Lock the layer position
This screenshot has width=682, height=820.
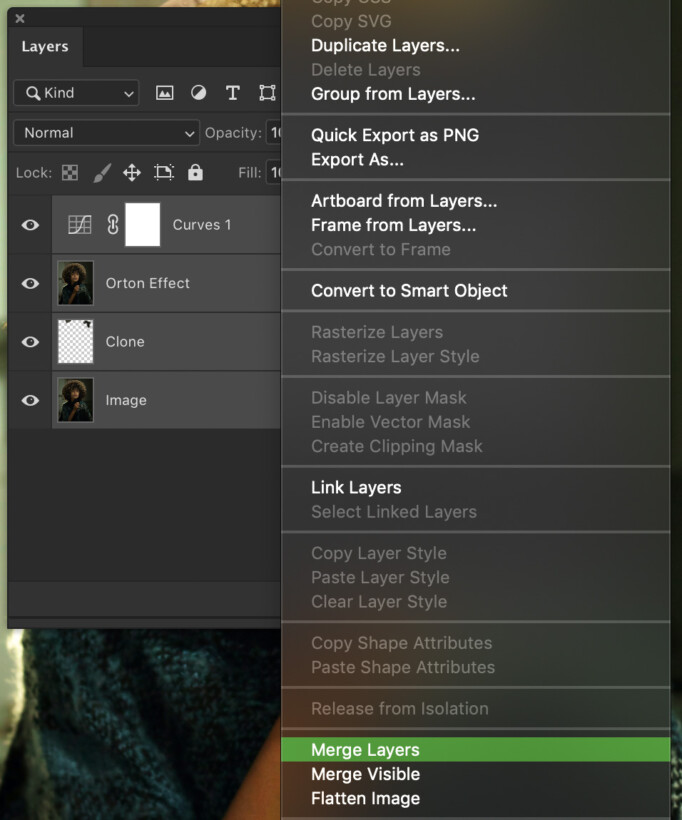[x=131, y=172]
